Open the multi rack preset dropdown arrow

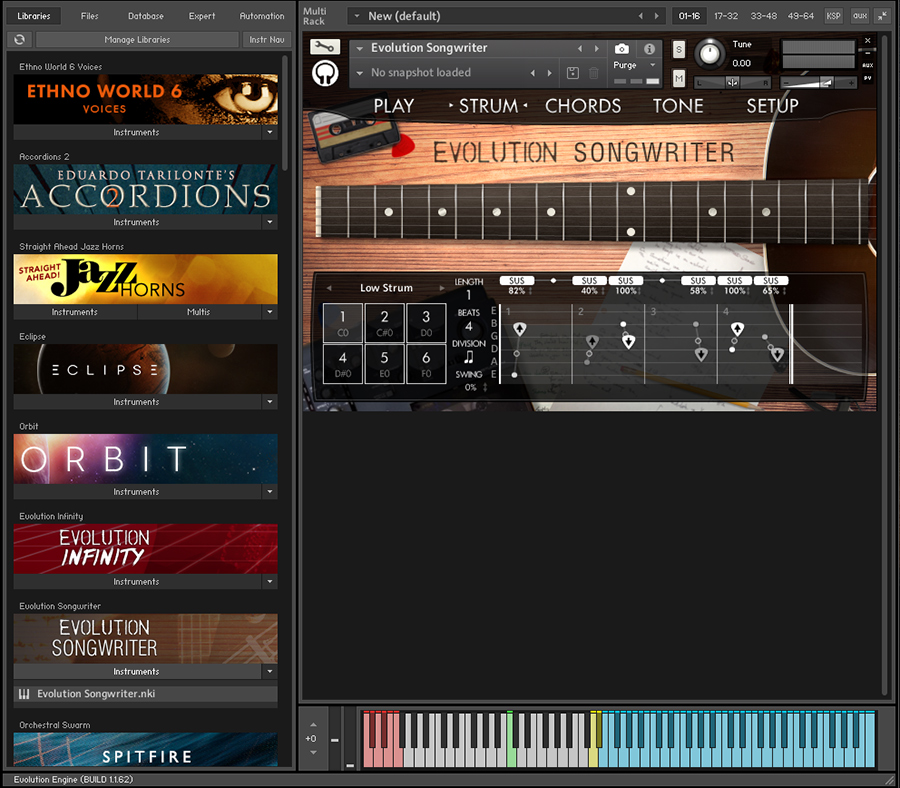coord(356,16)
